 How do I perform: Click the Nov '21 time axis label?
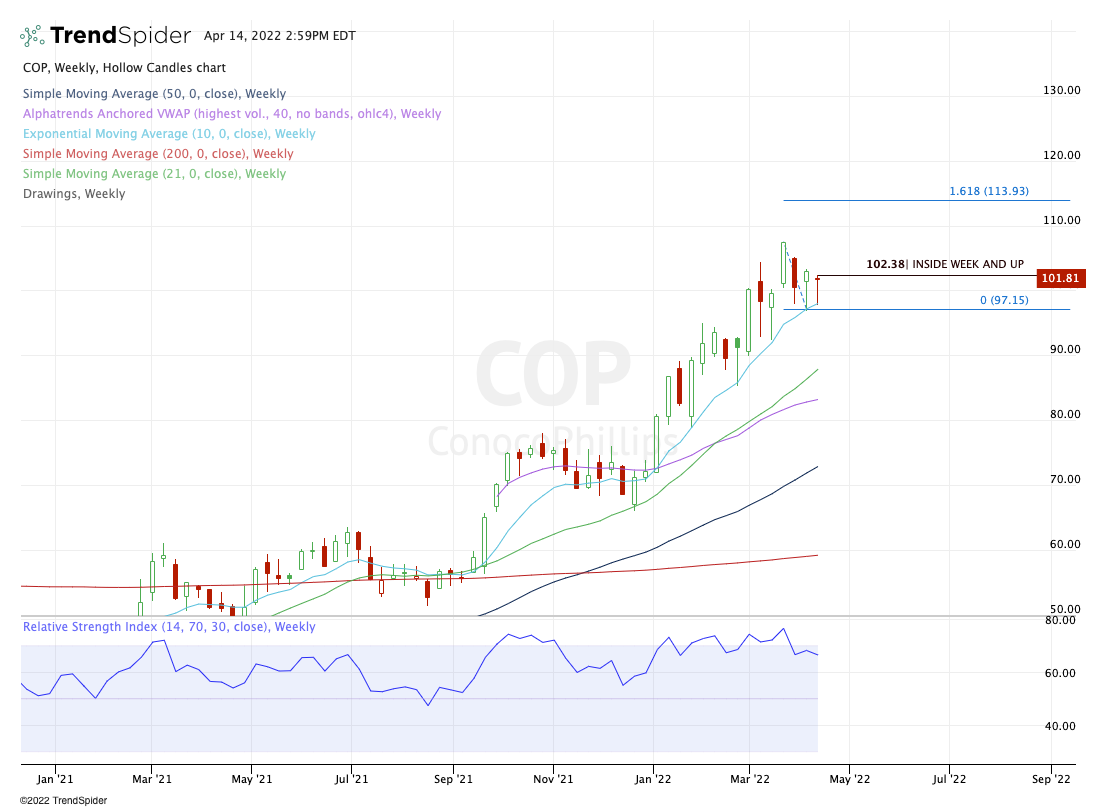[x=553, y=780]
